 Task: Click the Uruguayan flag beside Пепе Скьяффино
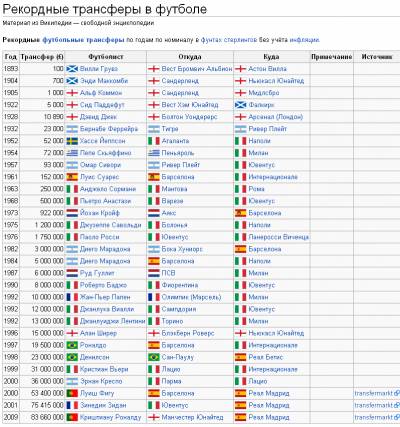point(72,153)
